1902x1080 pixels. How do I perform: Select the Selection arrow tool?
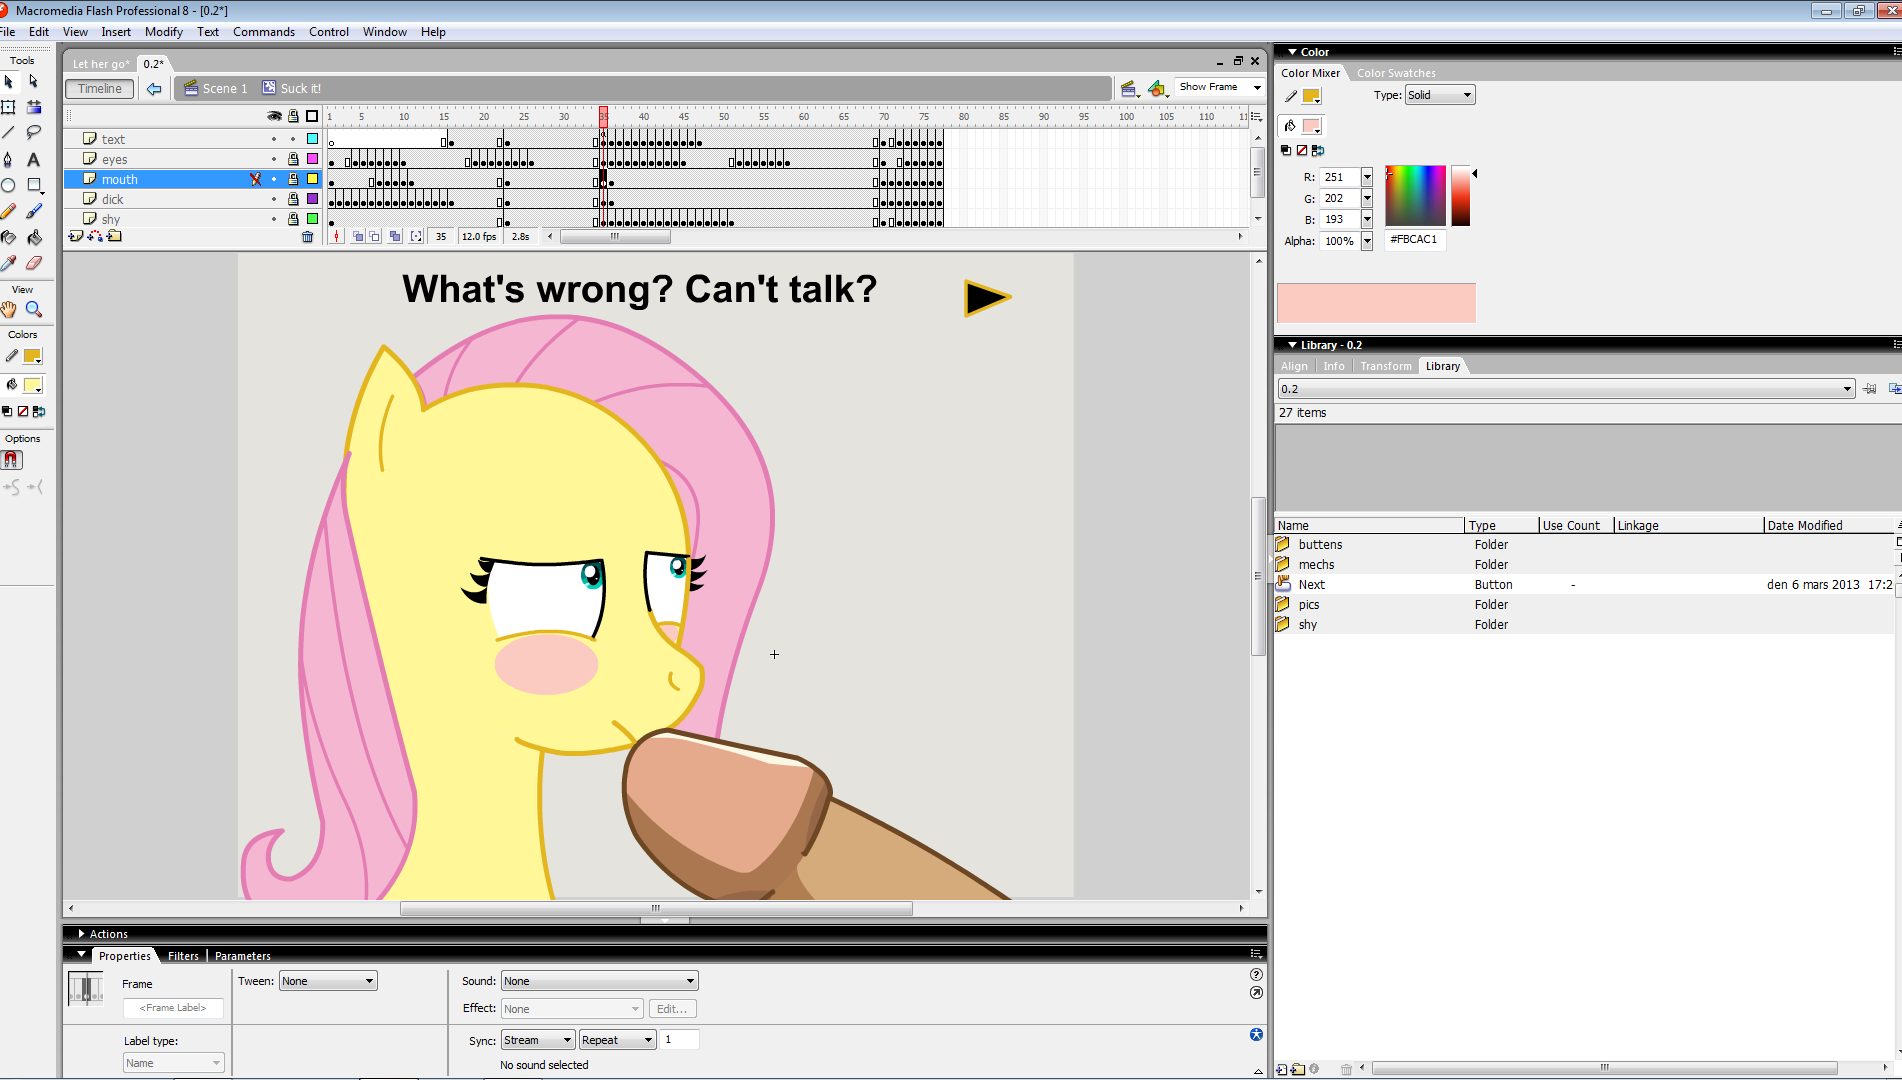pyautogui.click(x=9, y=82)
